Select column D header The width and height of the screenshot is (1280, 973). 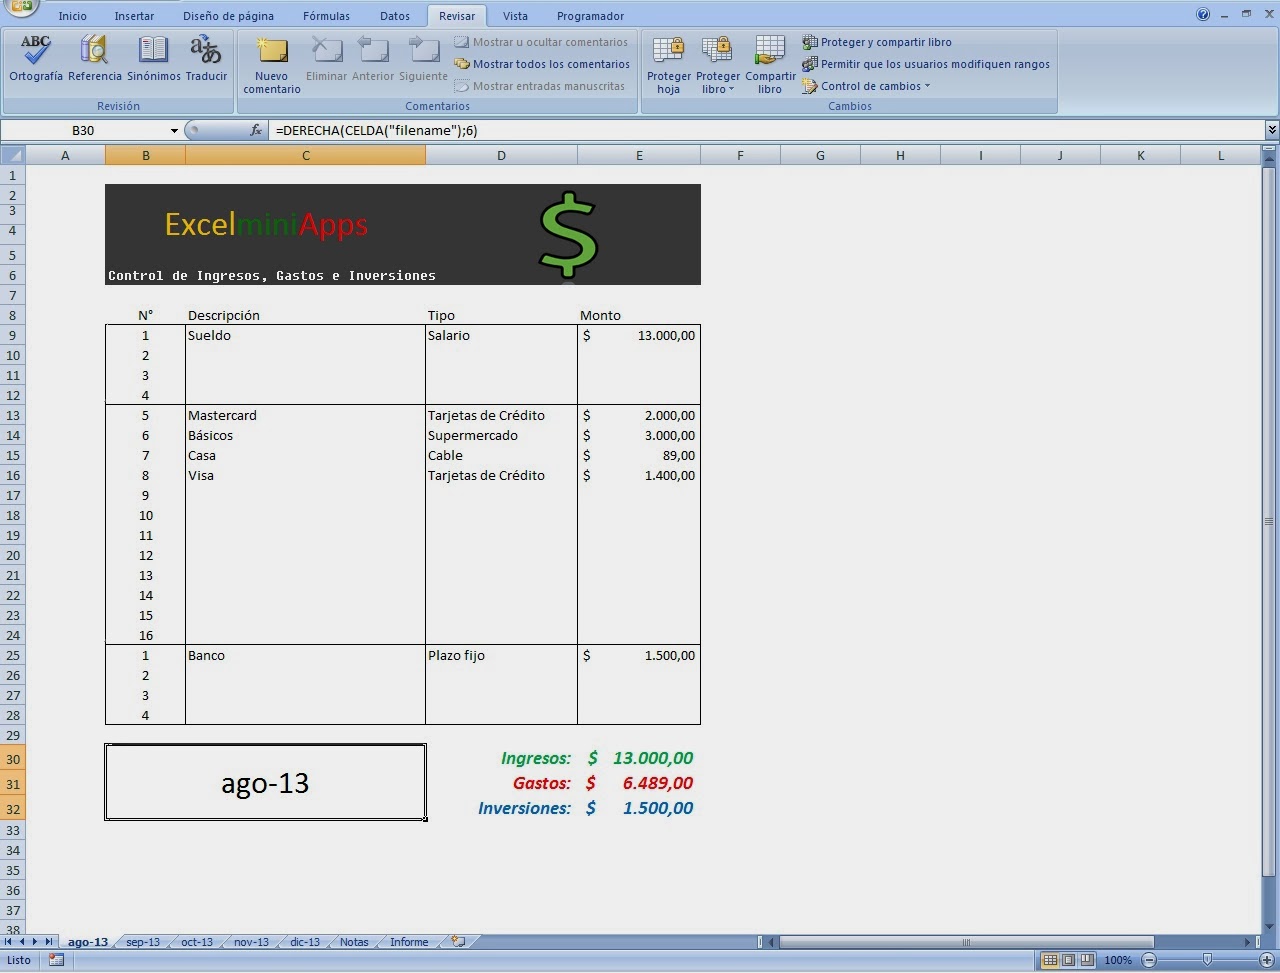(501, 155)
